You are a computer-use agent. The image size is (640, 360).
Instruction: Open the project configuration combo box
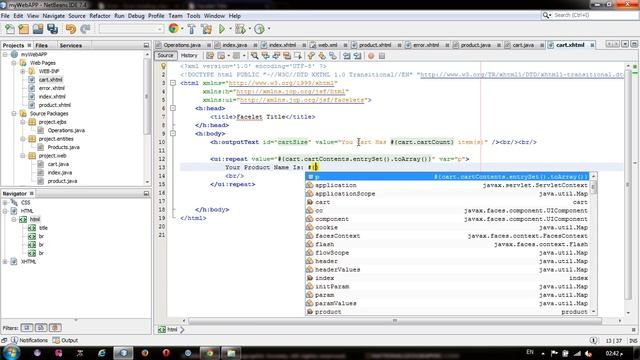pyautogui.click(x=131, y=29)
